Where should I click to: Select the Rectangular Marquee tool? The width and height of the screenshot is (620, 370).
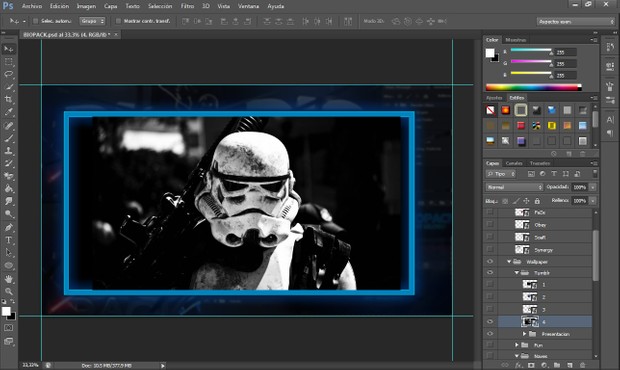[8, 62]
